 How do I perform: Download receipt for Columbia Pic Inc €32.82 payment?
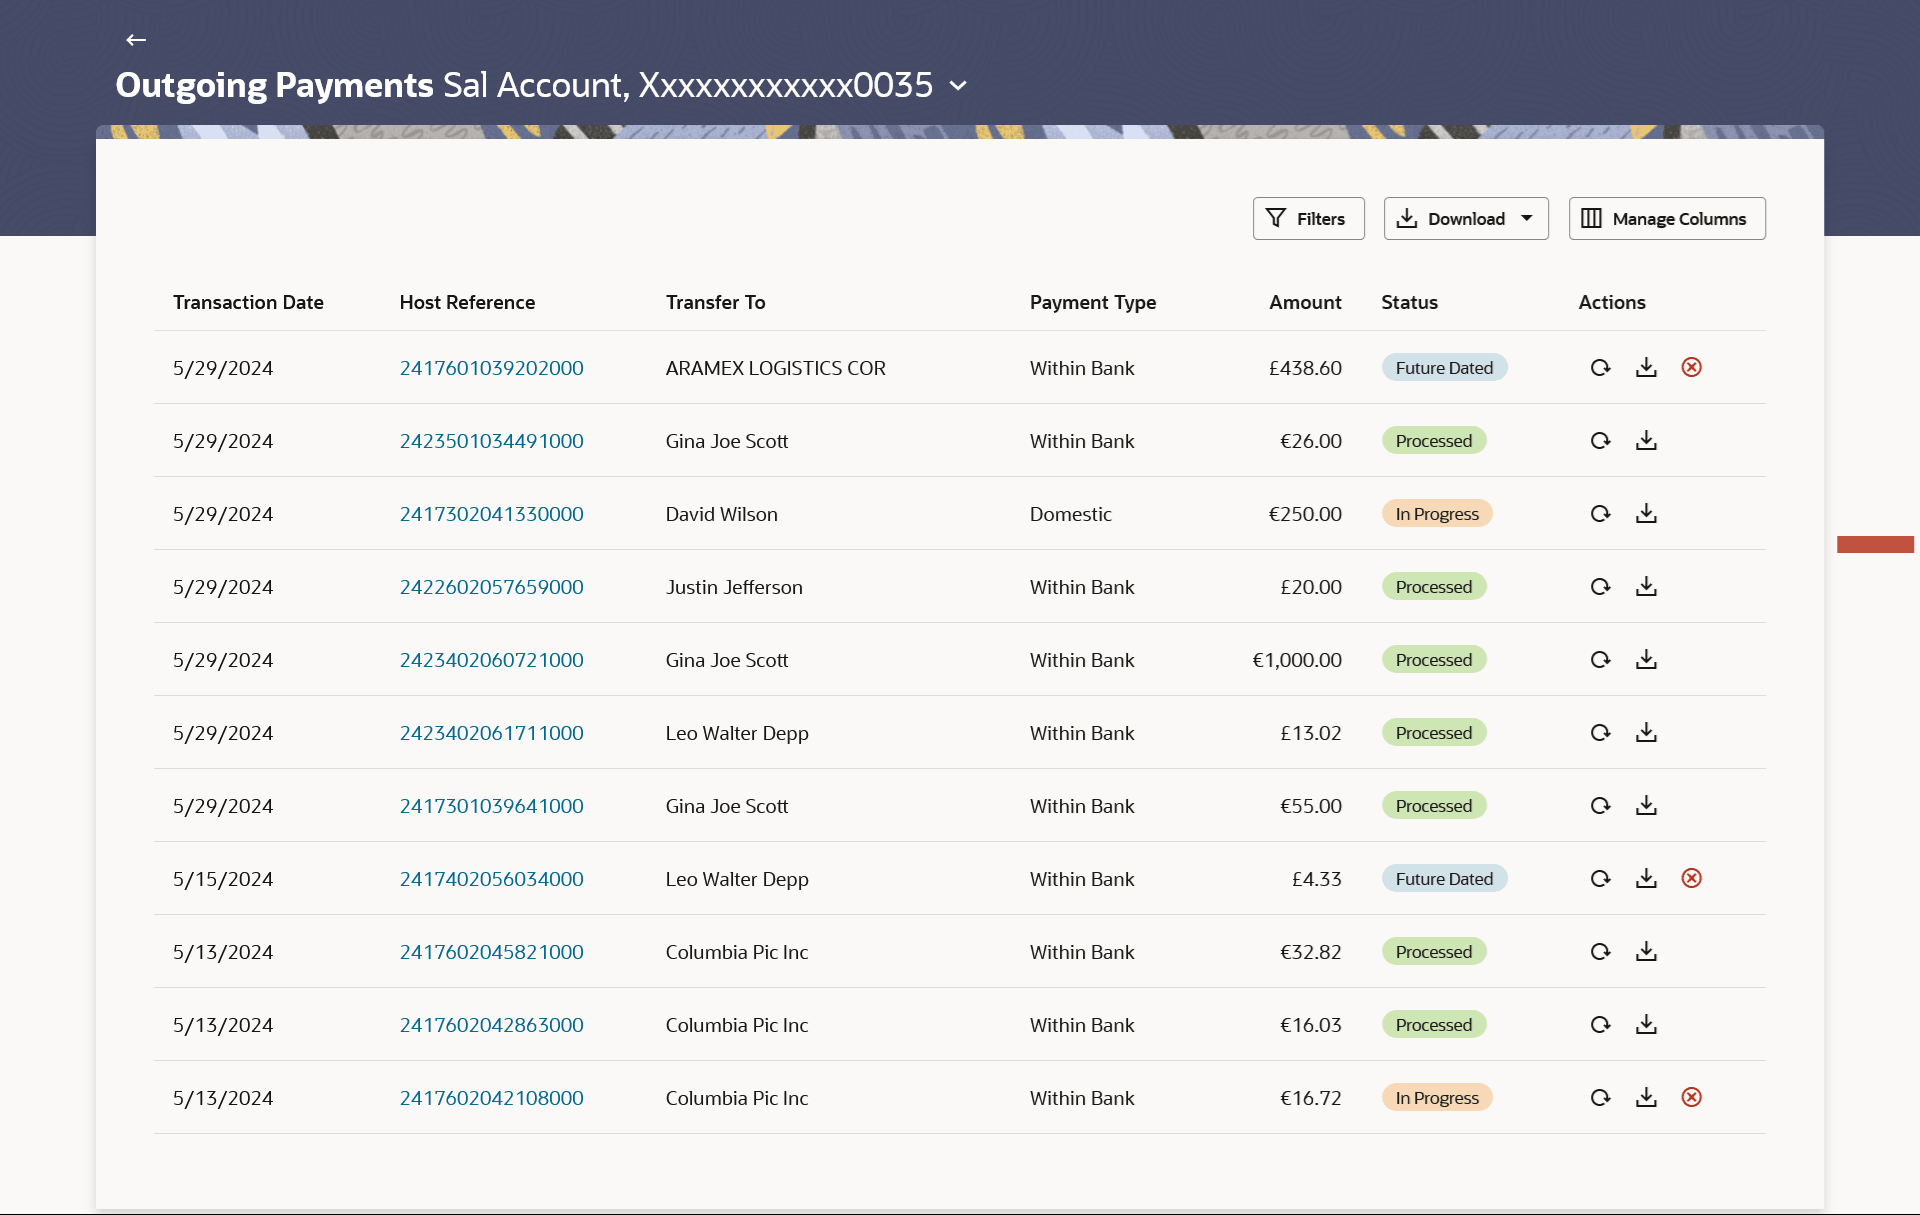coord(1646,952)
